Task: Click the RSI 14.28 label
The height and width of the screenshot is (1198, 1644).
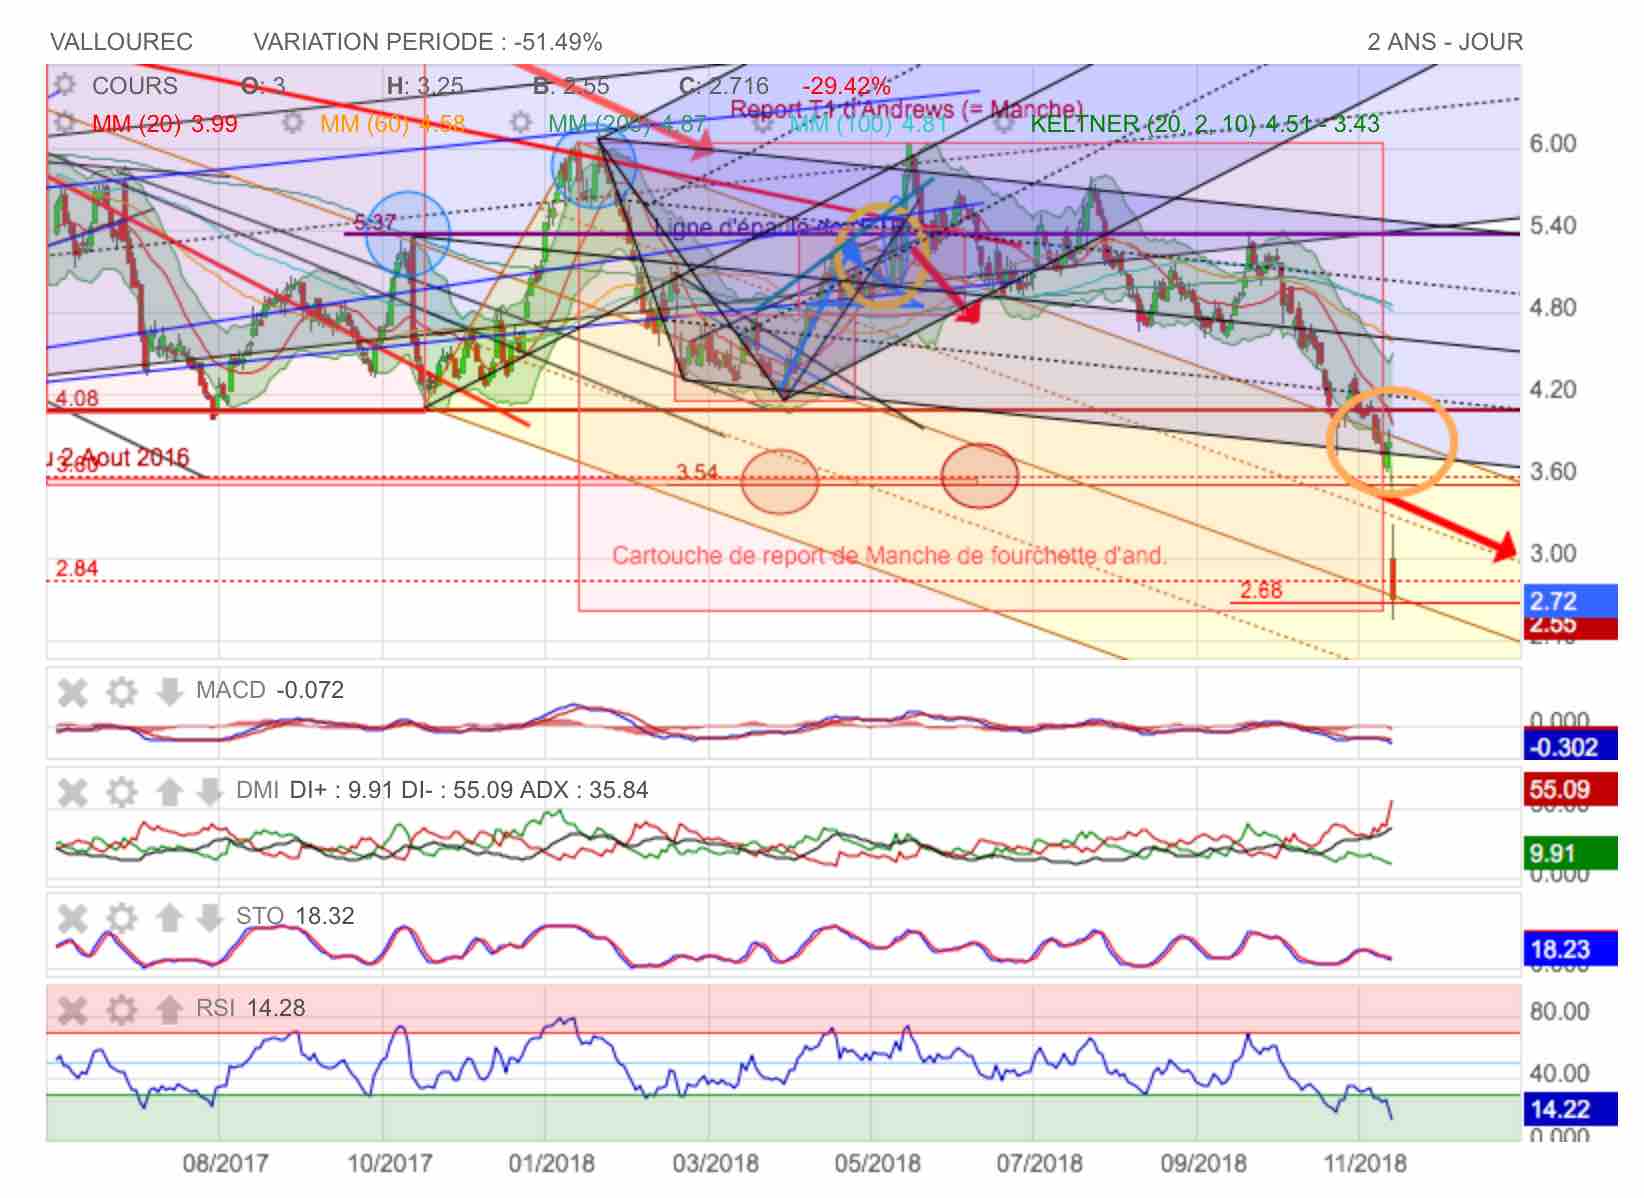Action: click(251, 1008)
